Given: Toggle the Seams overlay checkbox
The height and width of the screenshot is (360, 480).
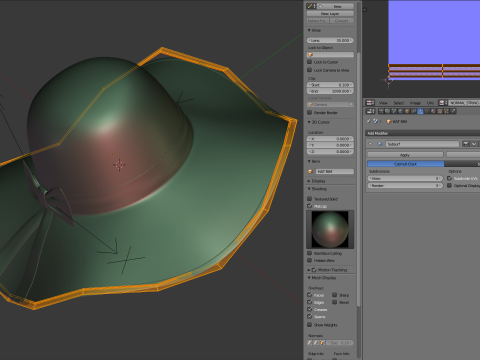Looking at the screenshot, I should click(309, 316).
